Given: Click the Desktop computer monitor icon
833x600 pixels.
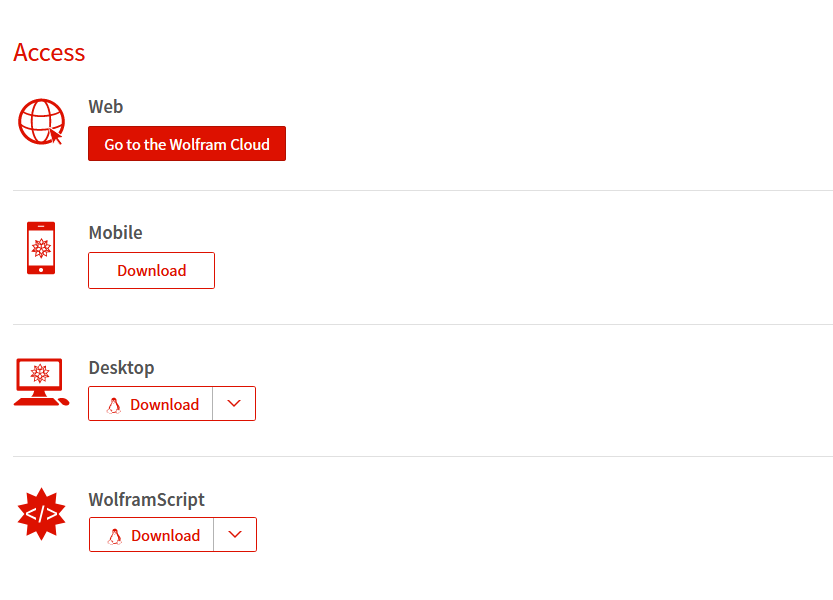Looking at the screenshot, I should pos(40,382).
